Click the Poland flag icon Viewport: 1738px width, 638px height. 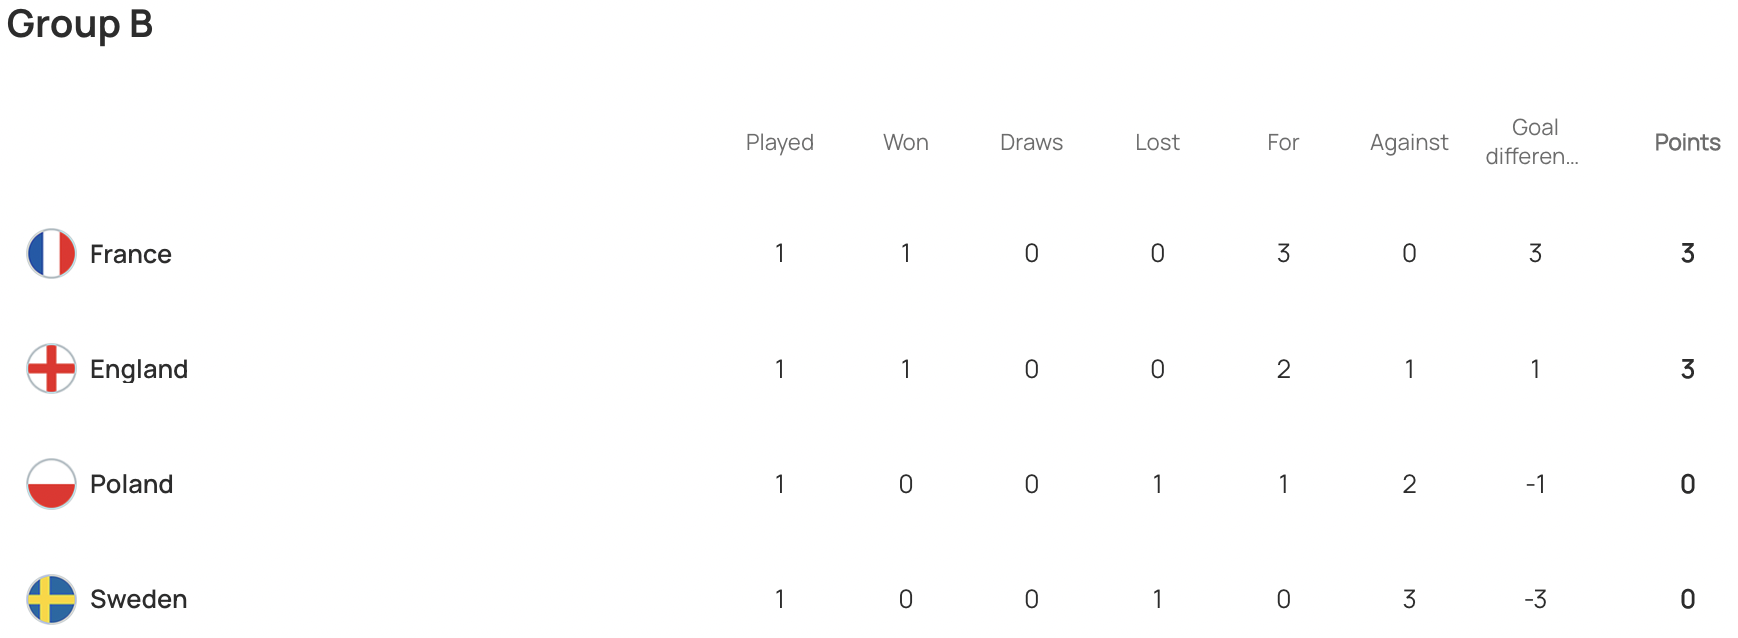pos(51,484)
